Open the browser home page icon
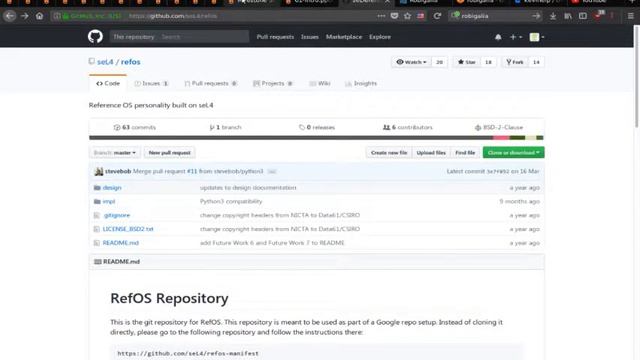Image resolution: width=640 pixels, height=360 pixels. pyautogui.click(x=39, y=16)
